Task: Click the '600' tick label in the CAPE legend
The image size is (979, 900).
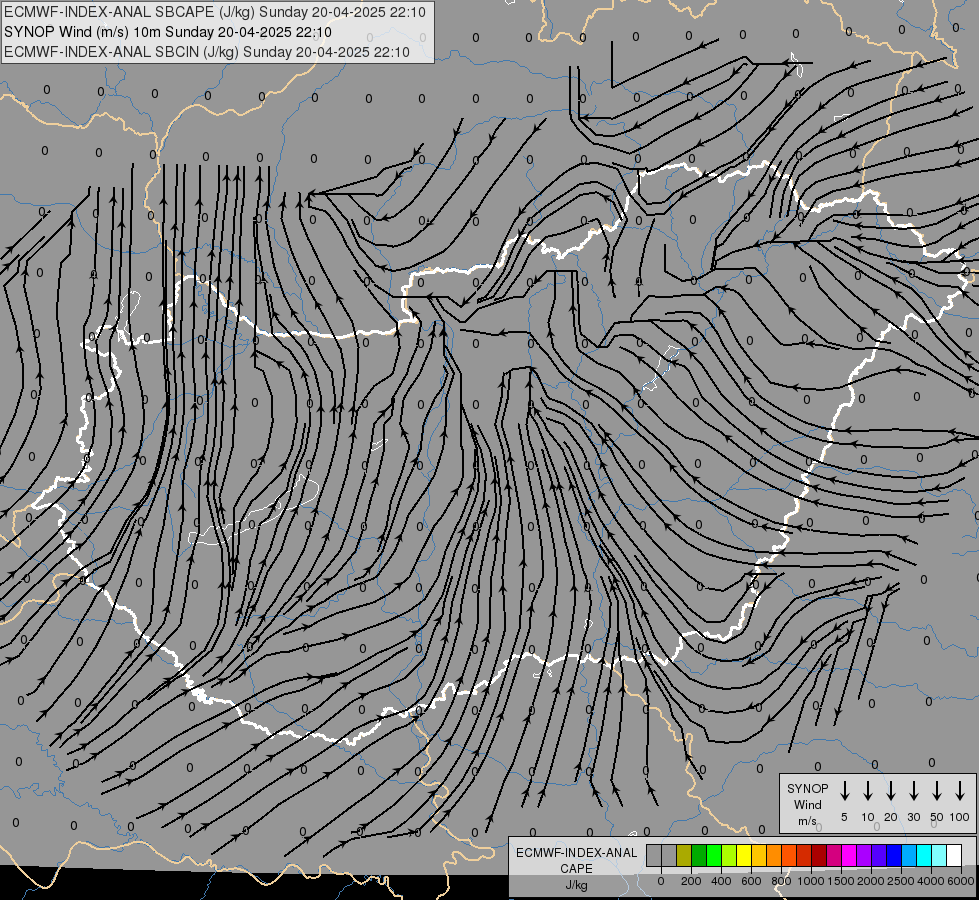Action: [x=751, y=881]
